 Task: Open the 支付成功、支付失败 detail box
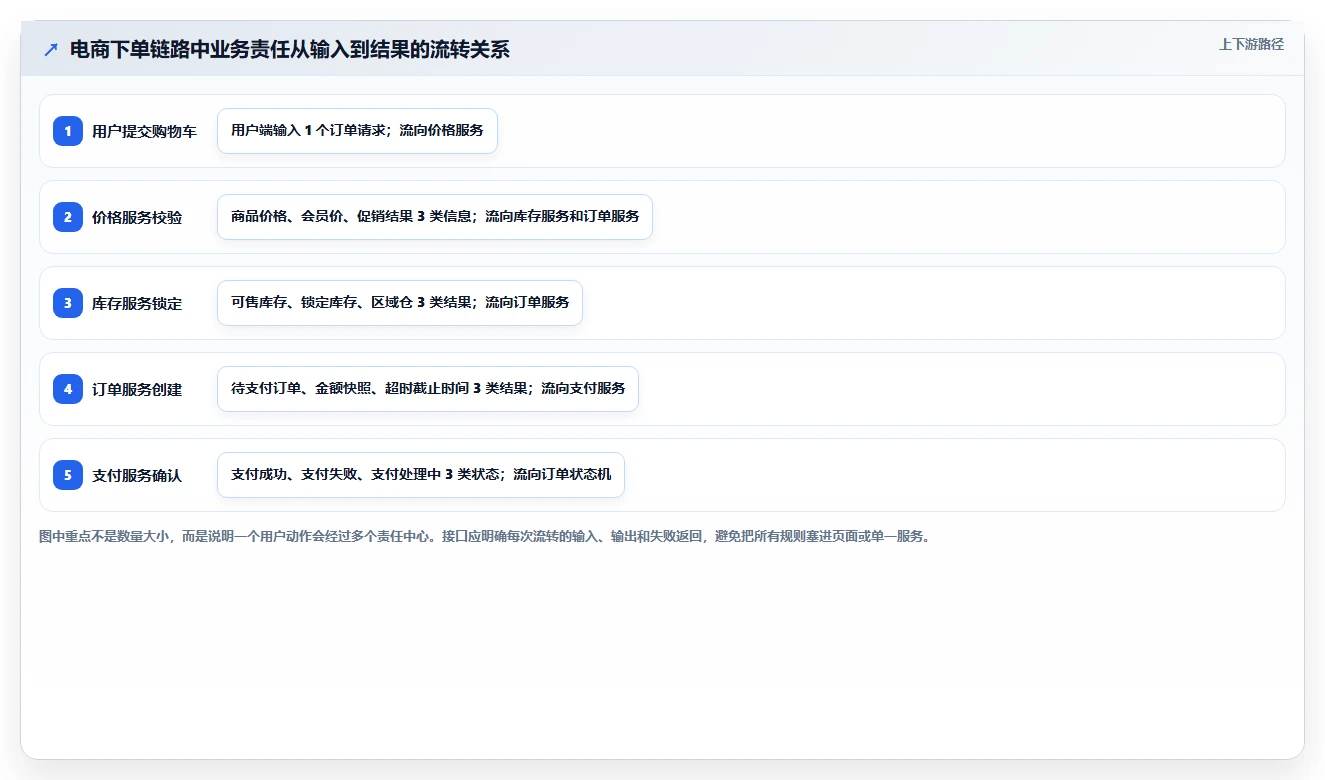[x=421, y=475]
